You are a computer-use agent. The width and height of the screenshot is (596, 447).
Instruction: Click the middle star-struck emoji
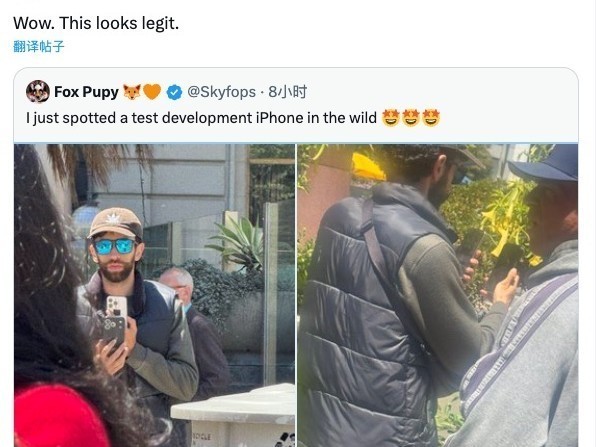[411, 117]
